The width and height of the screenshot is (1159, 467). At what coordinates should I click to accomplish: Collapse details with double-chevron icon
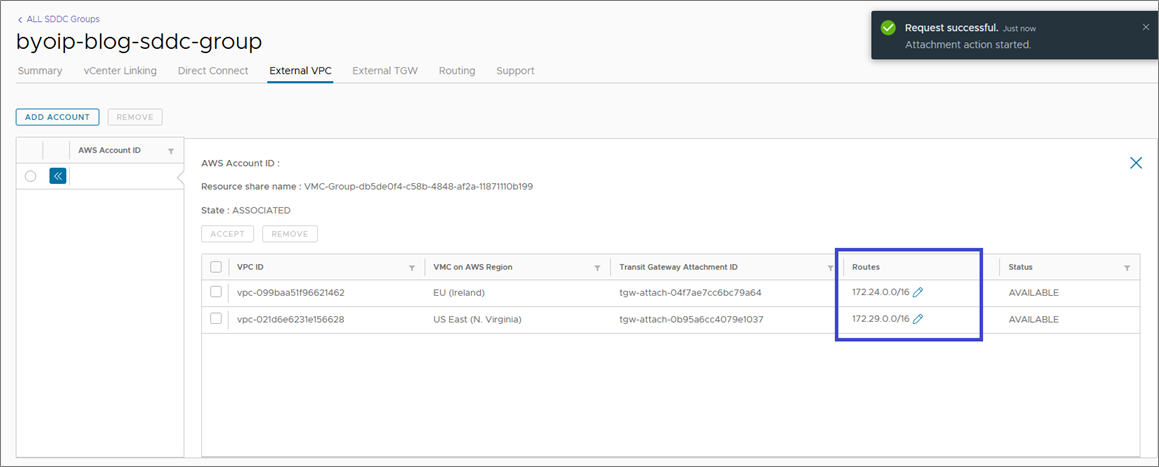coord(58,177)
